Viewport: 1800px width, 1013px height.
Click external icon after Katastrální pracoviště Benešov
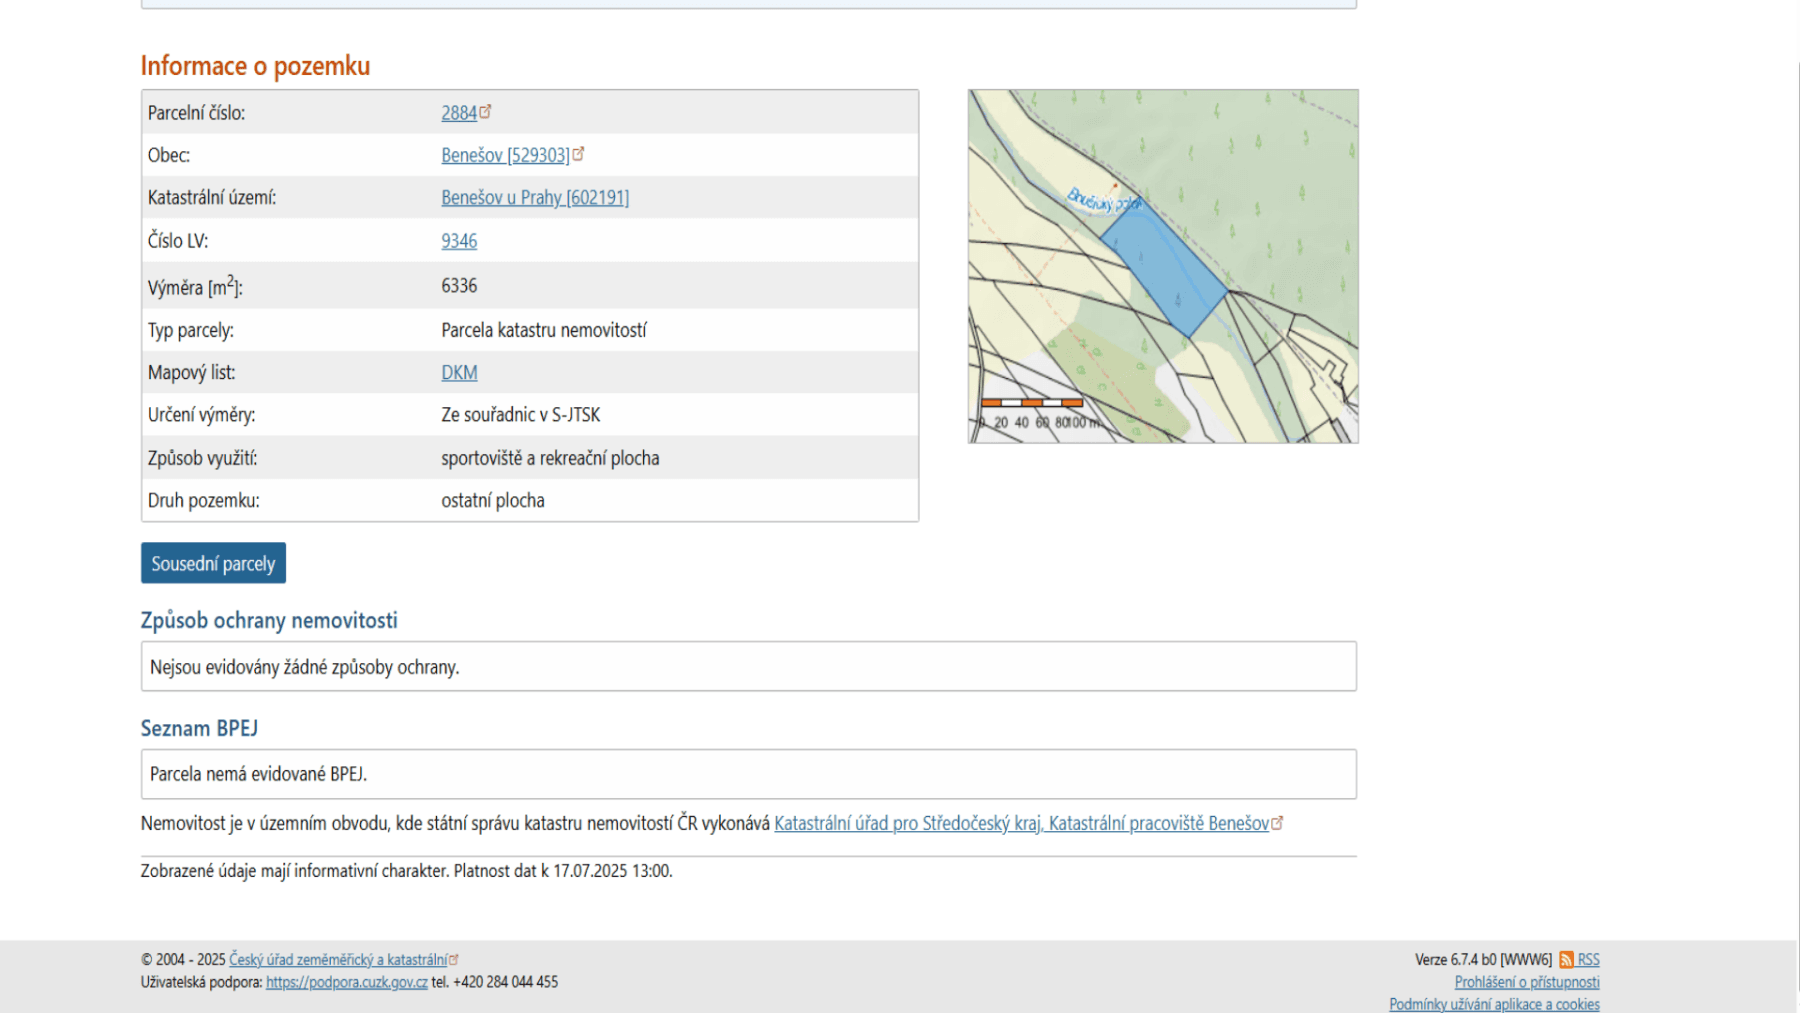[1277, 823]
